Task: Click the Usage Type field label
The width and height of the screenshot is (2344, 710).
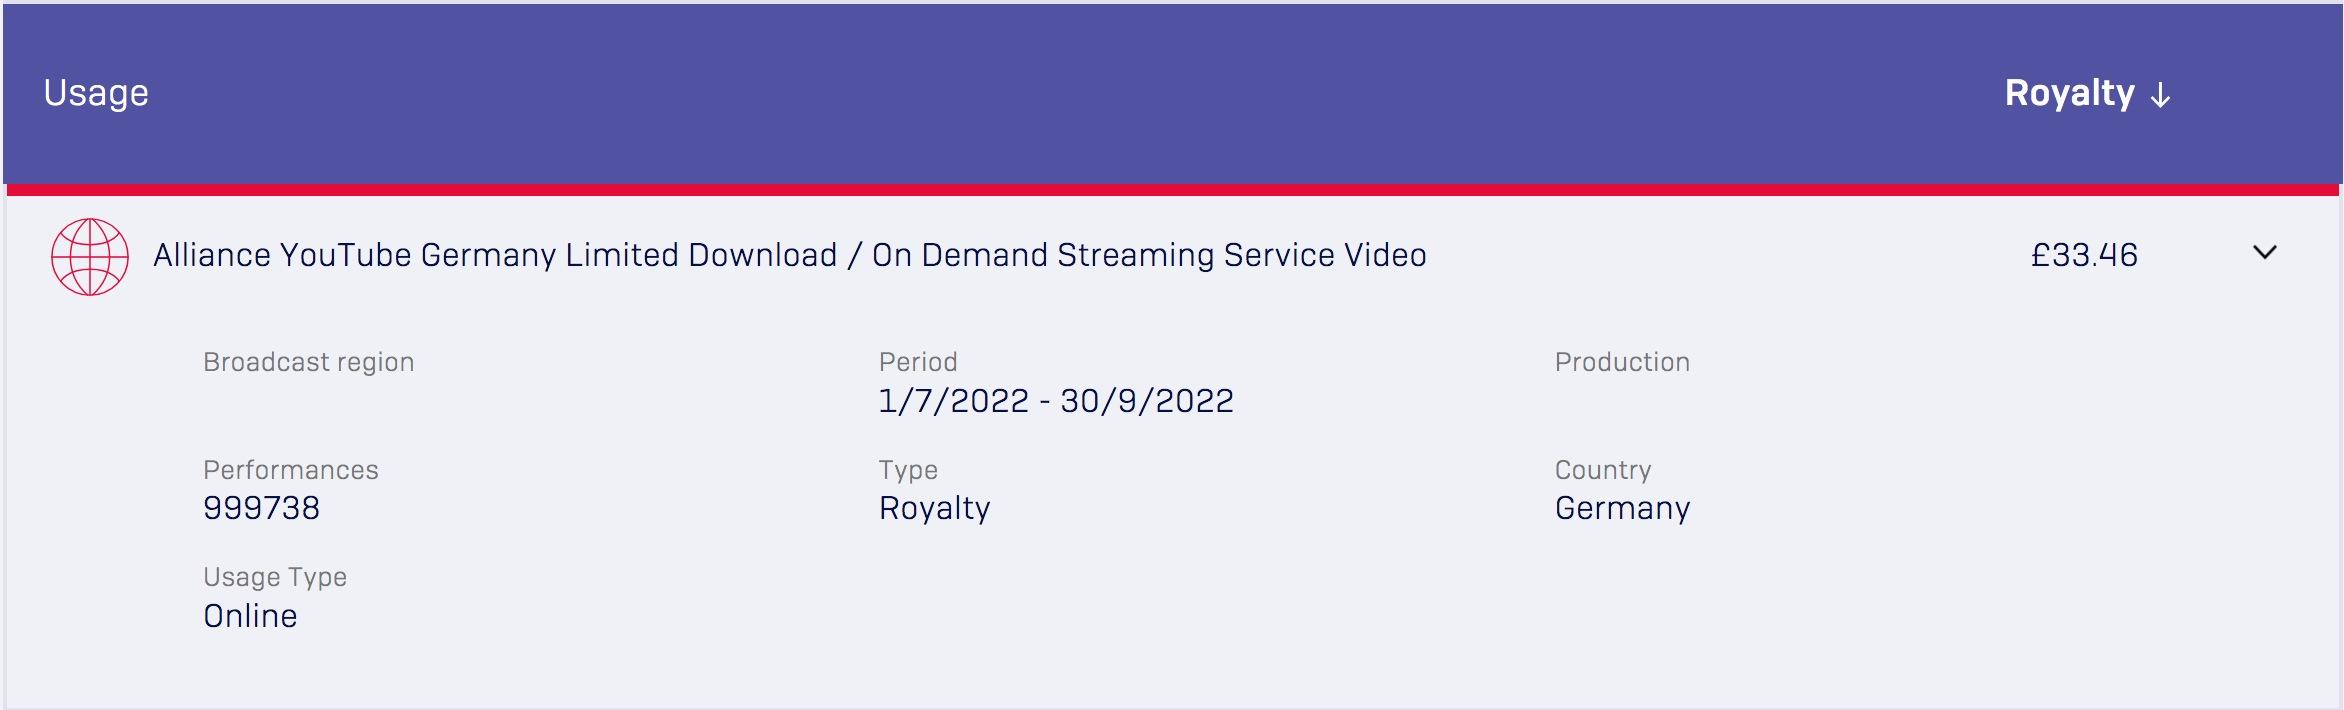Action: pyautogui.click(x=274, y=577)
